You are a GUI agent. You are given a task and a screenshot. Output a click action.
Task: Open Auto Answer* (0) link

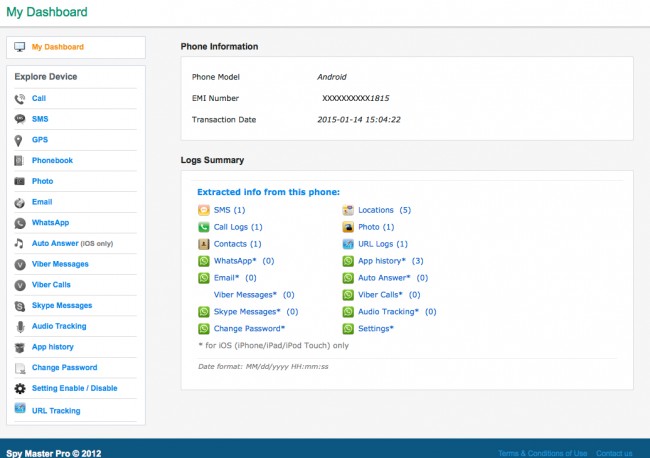[x=393, y=278]
